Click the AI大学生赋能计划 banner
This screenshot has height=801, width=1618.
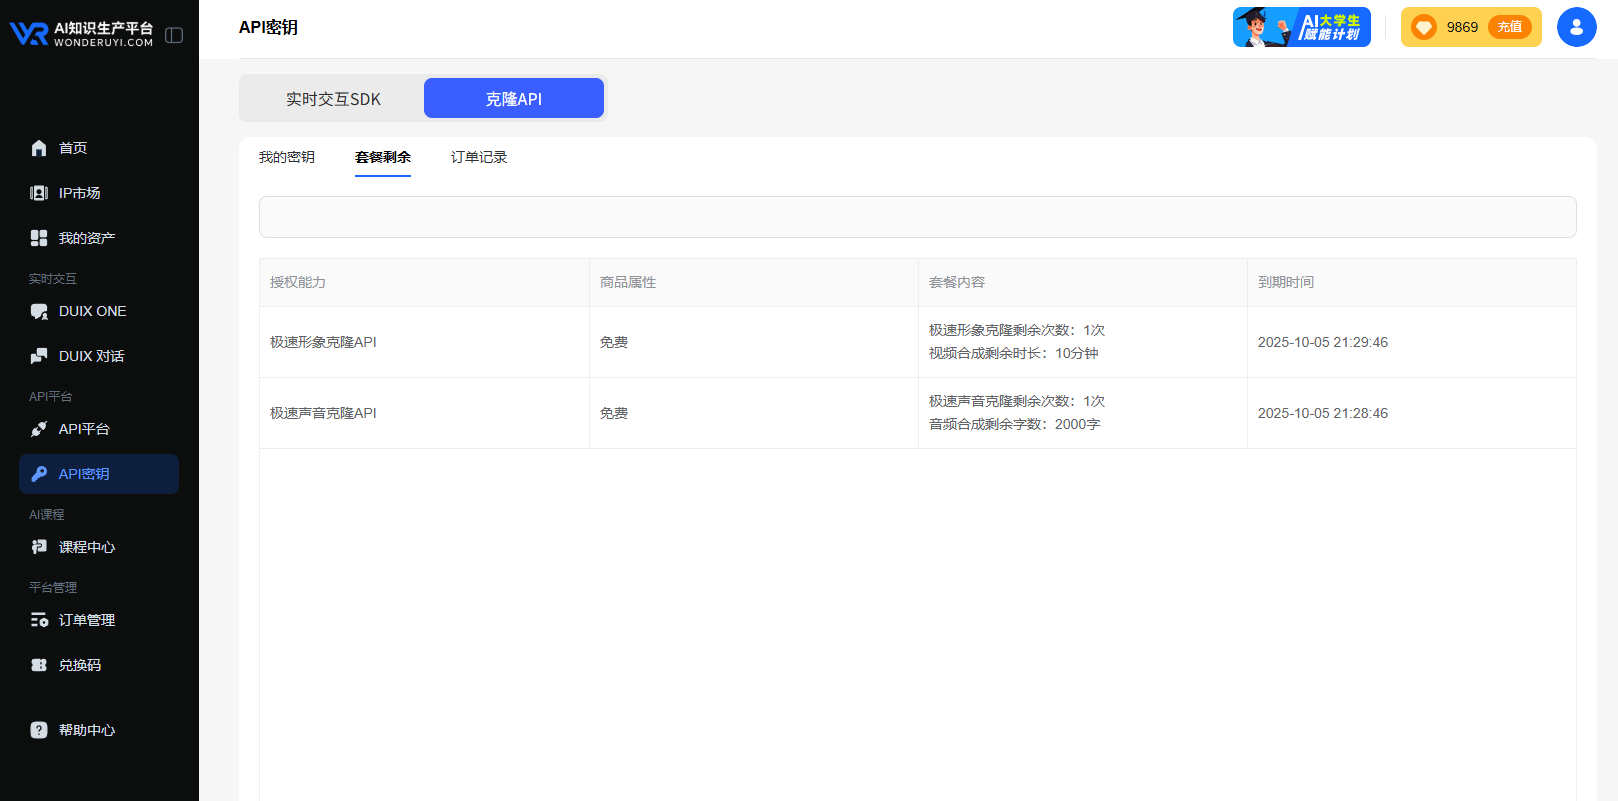[x=1301, y=27]
